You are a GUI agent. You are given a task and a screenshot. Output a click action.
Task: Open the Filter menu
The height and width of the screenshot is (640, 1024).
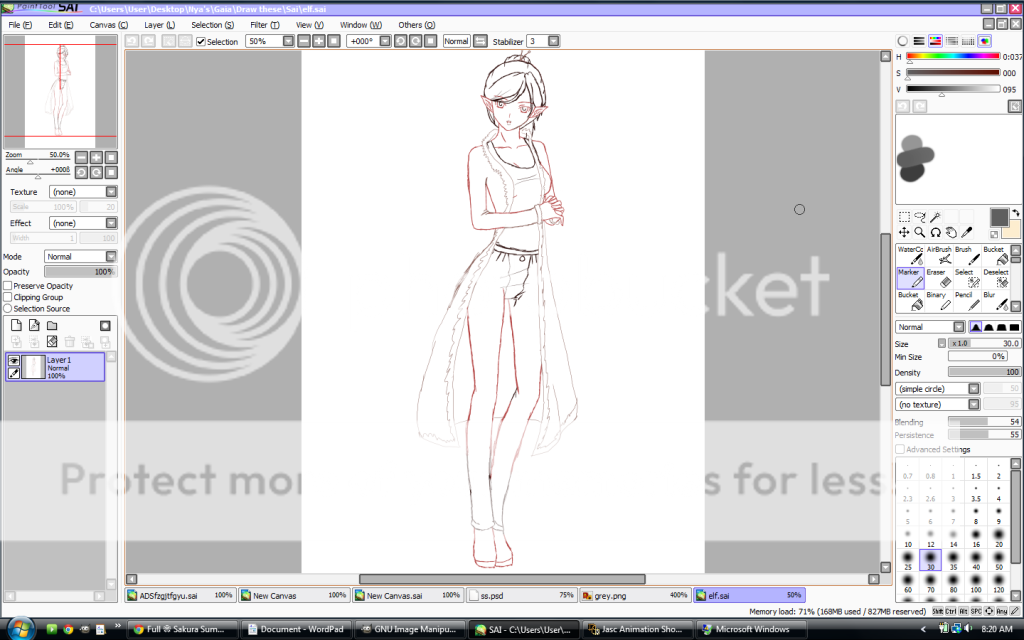[x=265, y=24]
